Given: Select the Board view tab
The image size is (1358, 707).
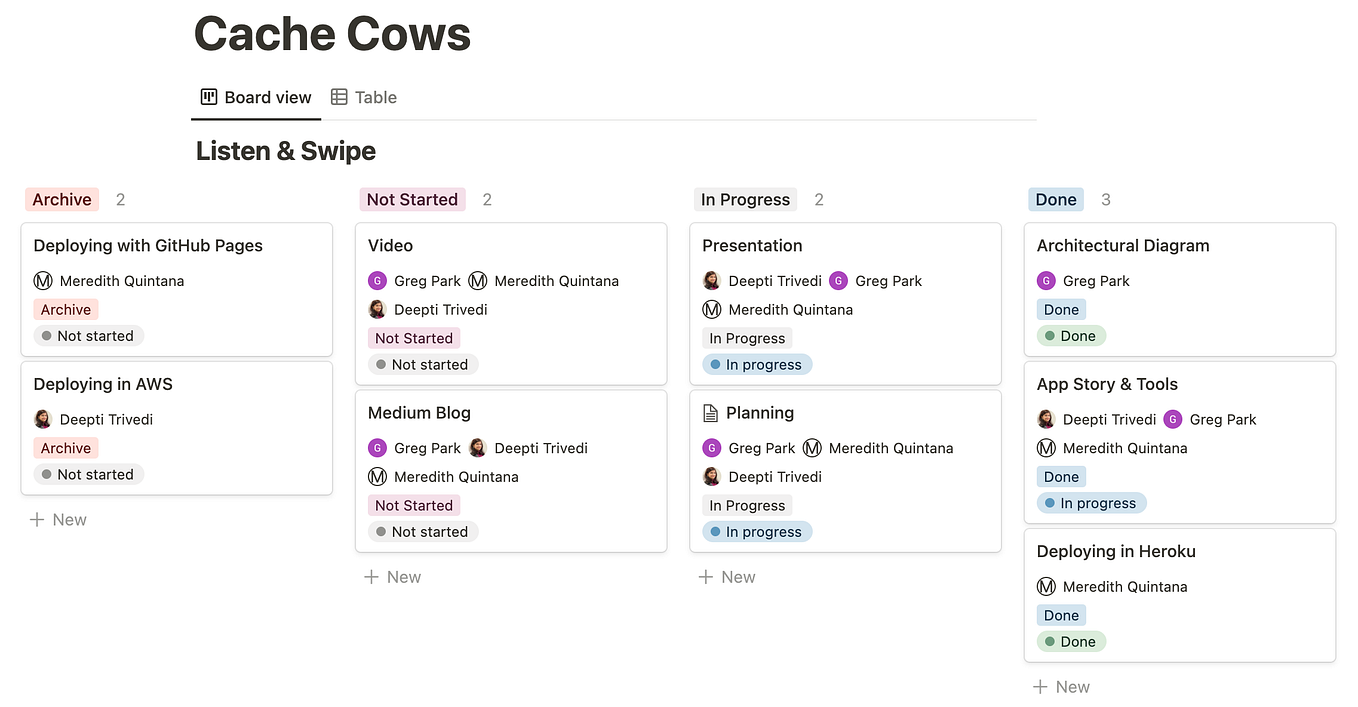Looking at the screenshot, I should [x=256, y=97].
